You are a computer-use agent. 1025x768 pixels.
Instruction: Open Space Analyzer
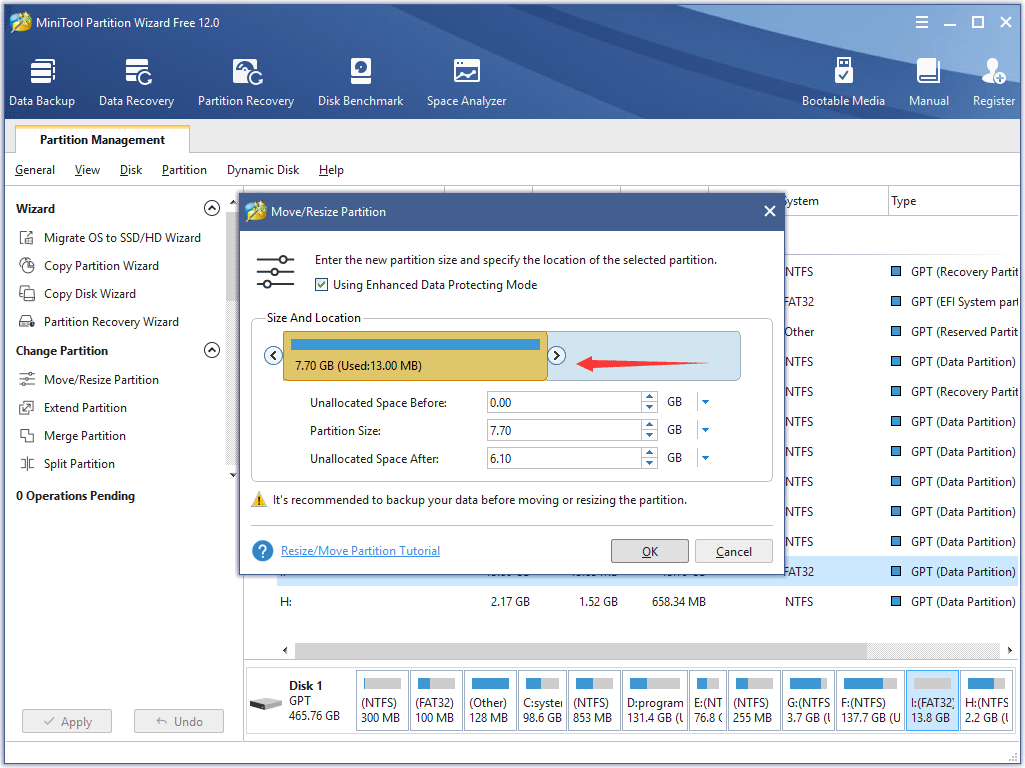tap(466, 82)
